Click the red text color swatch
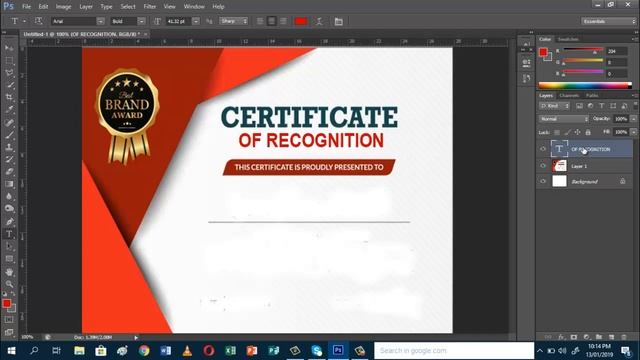Image resolution: width=640 pixels, height=360 pixels. click(x=301, y=21)
